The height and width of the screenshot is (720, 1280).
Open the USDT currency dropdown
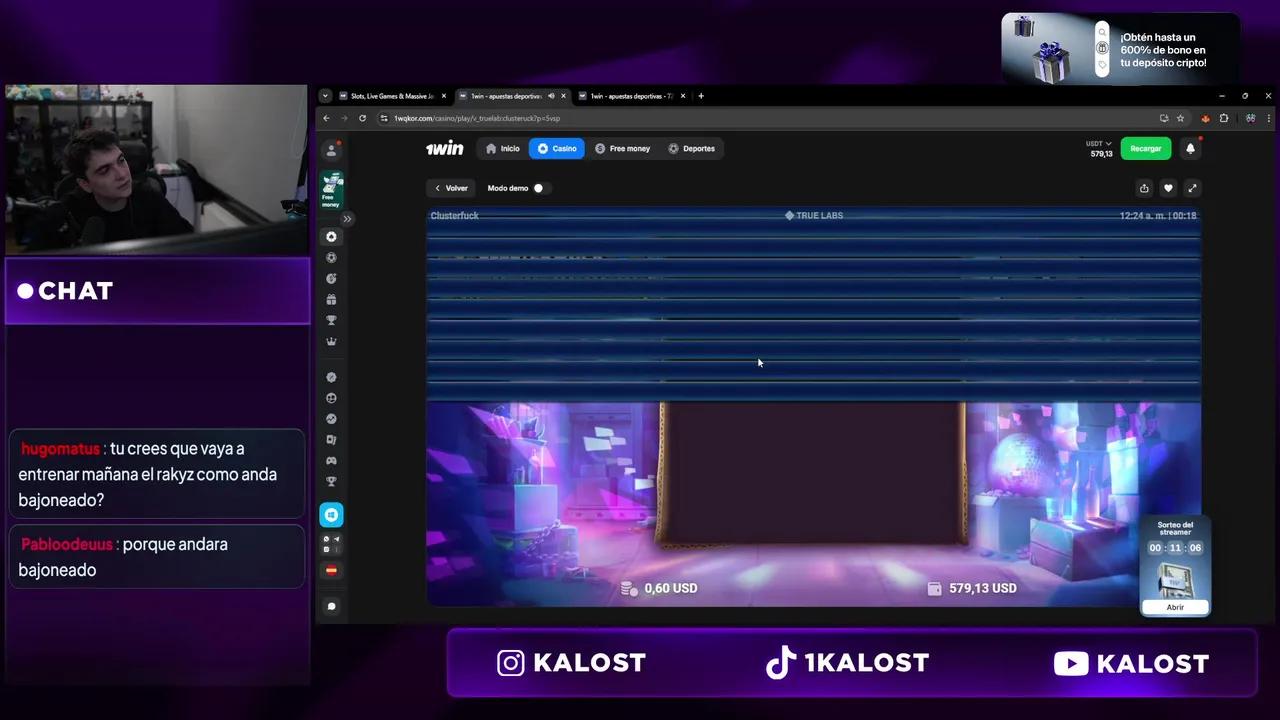(1098, 143)
